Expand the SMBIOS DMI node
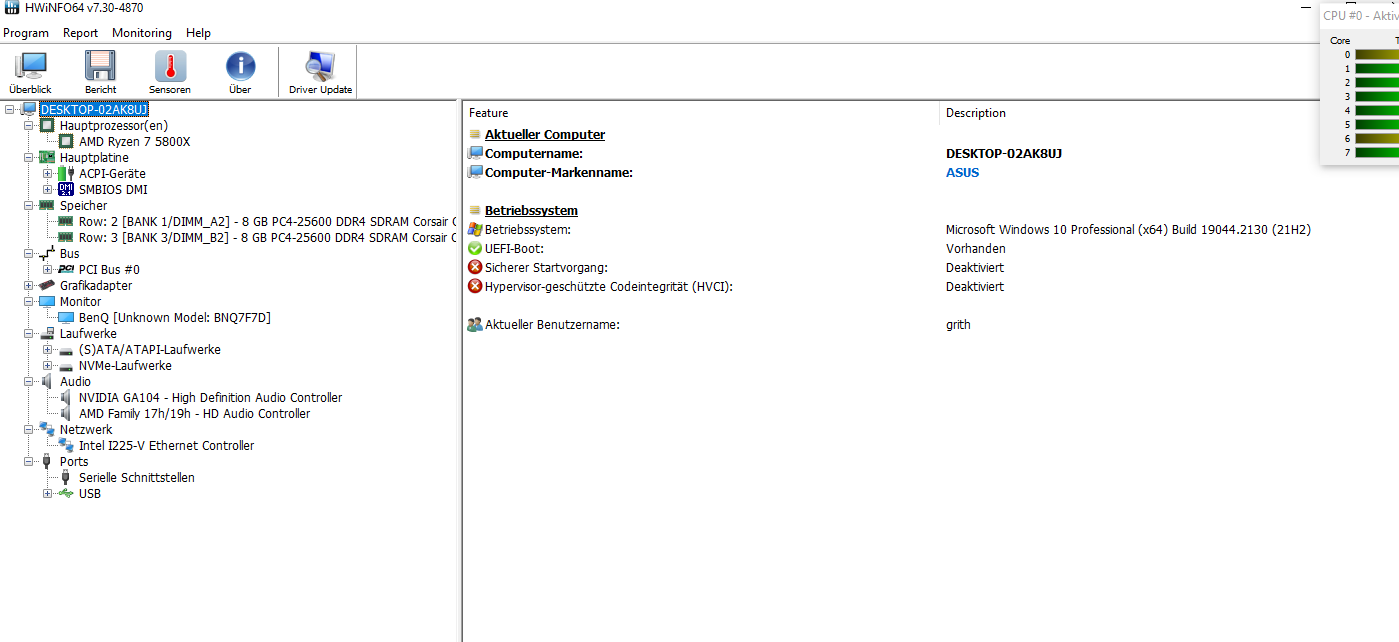This screenshot has height=642, width=1399. [47, 189]
